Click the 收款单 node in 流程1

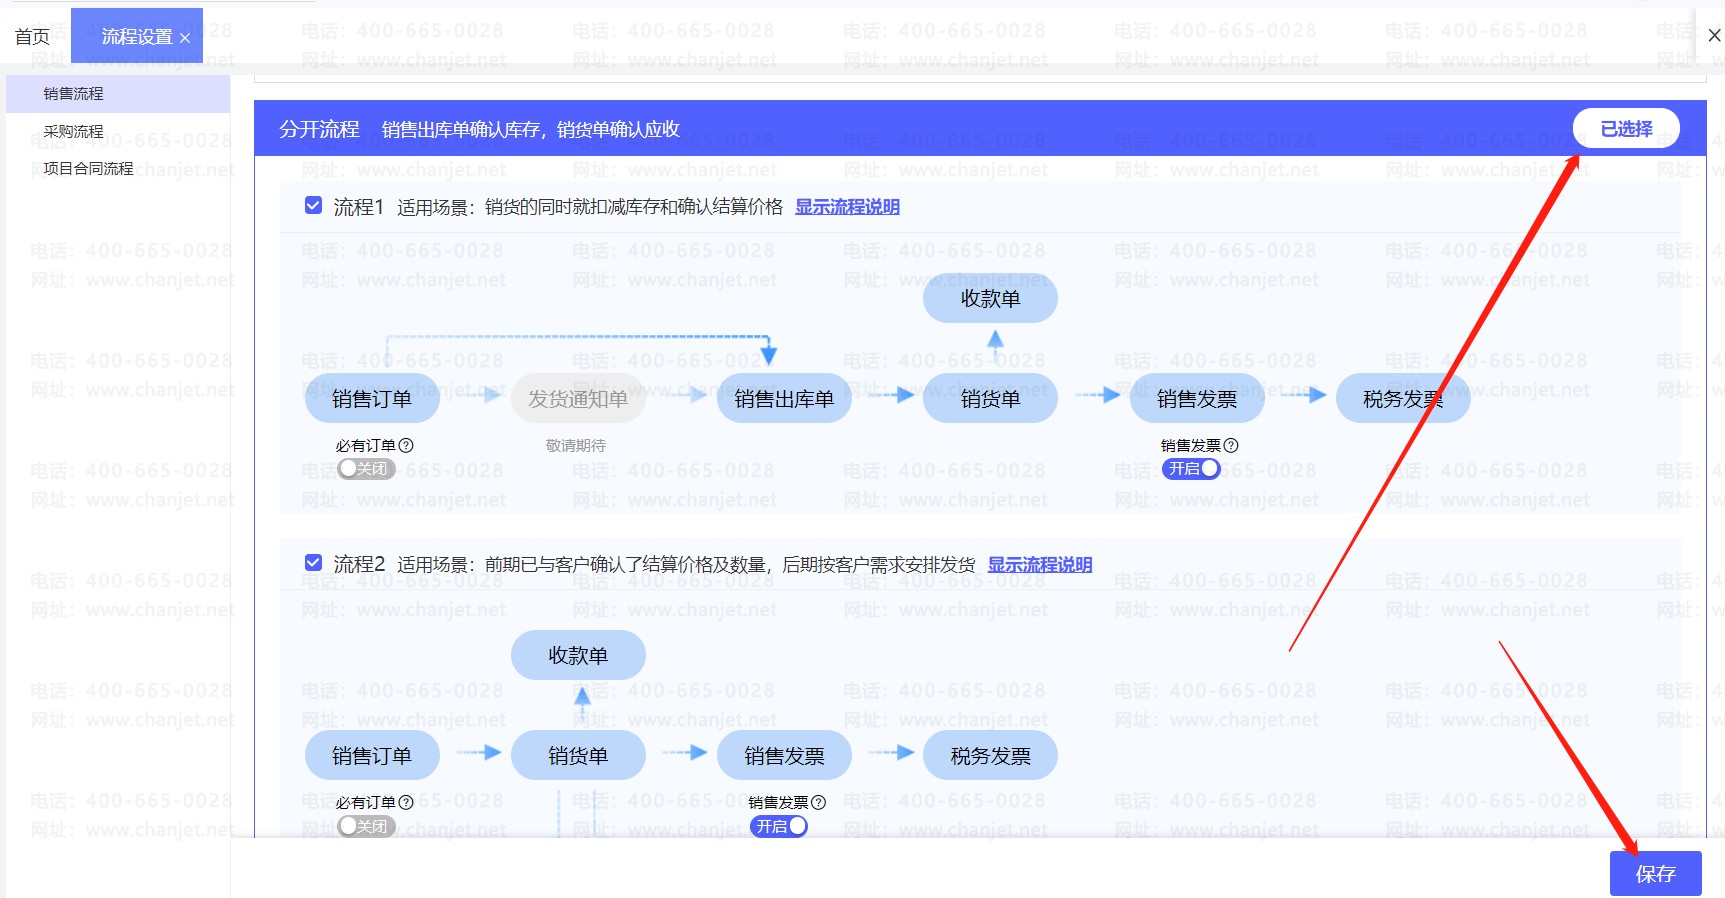coord(990,299)
